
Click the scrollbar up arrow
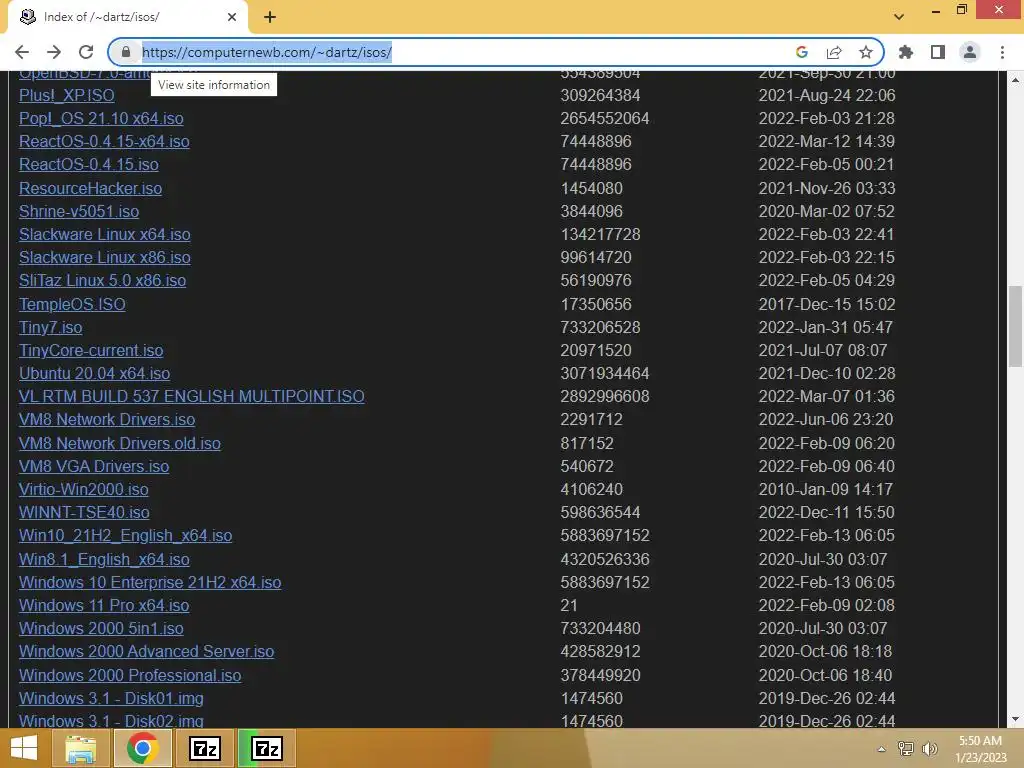[x=1015, y=80]
